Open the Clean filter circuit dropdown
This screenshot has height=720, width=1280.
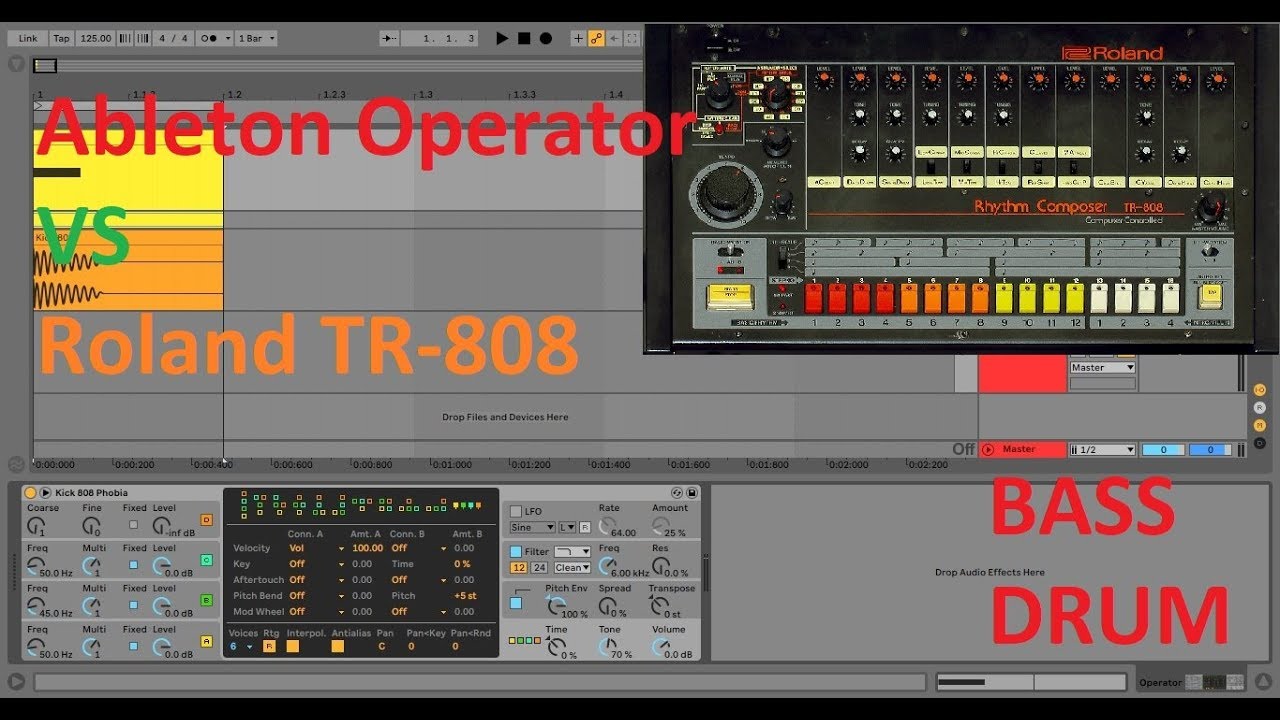pos(572,568)
